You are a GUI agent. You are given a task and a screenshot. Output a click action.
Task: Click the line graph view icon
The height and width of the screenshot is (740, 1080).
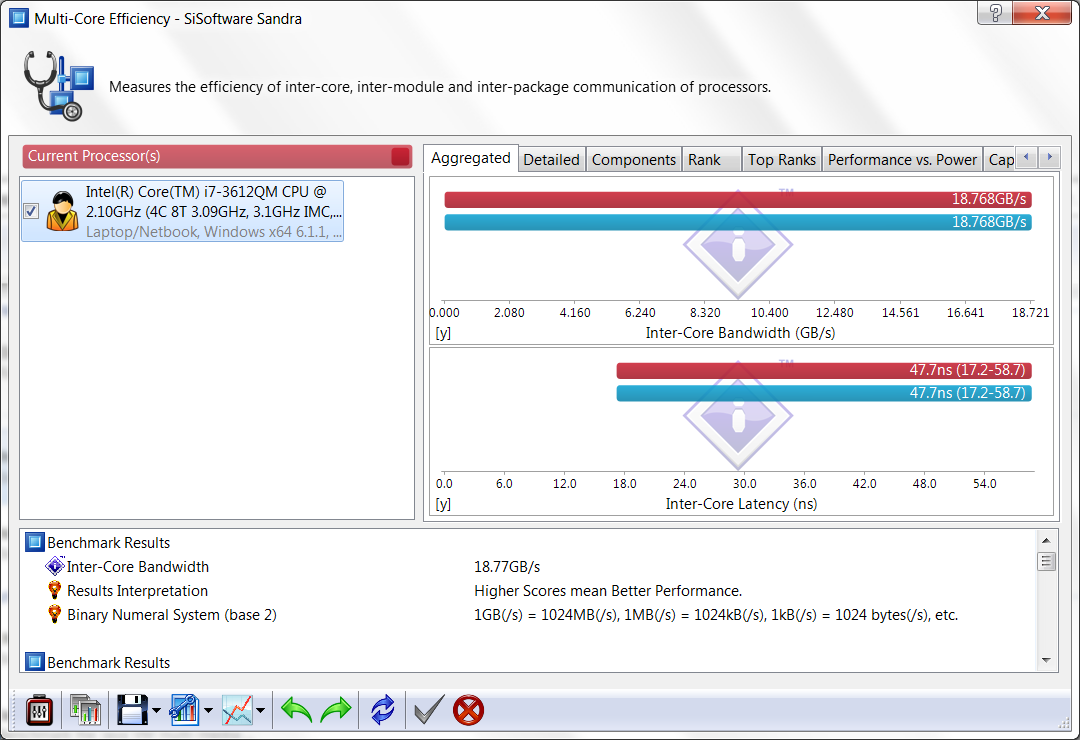point(237,710)
